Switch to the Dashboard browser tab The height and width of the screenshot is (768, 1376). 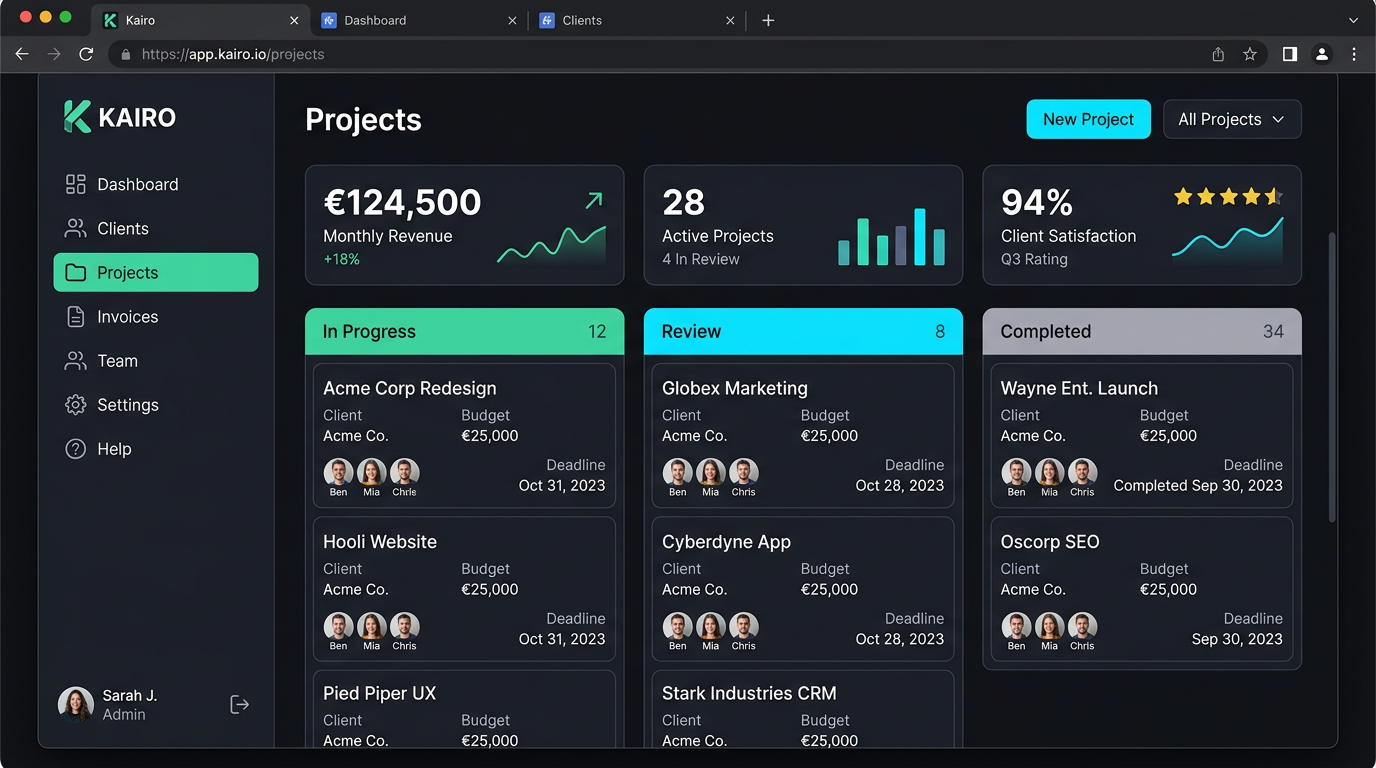click(x=374, y=20)
